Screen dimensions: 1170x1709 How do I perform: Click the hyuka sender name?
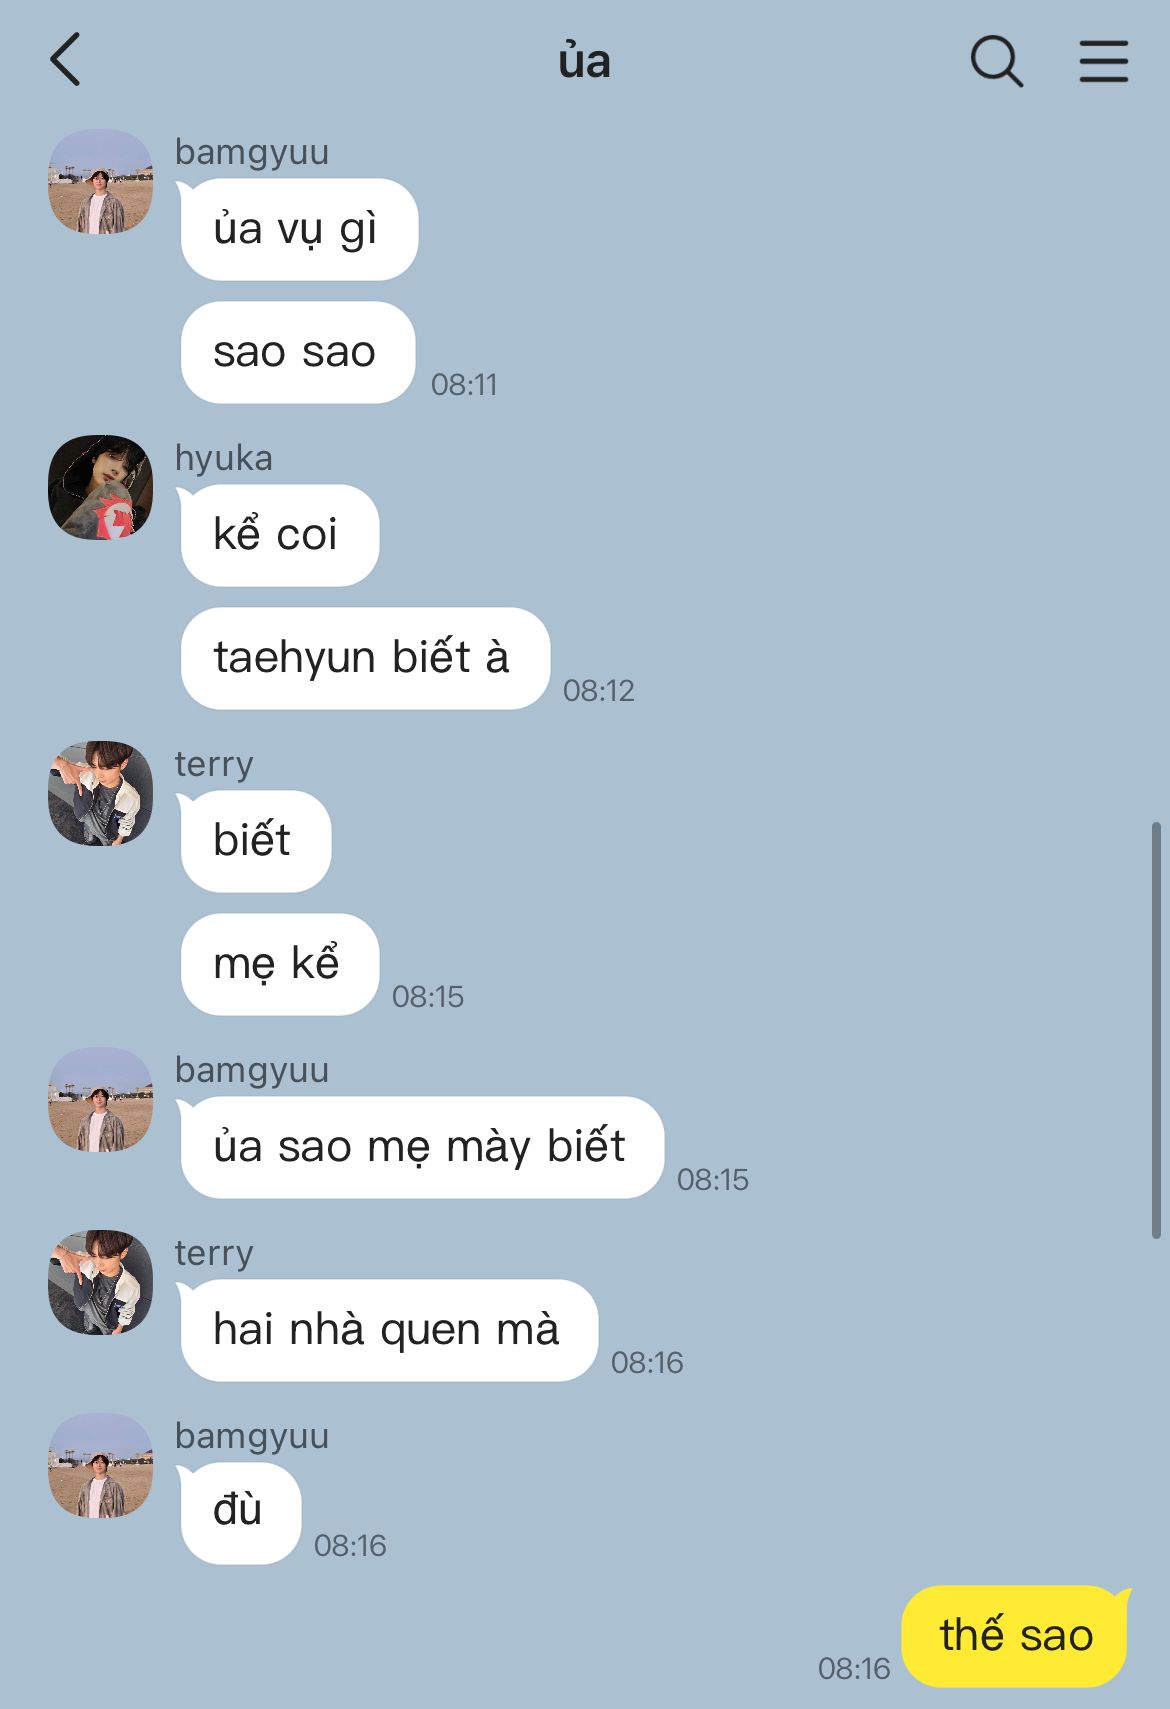coord(224,458)
